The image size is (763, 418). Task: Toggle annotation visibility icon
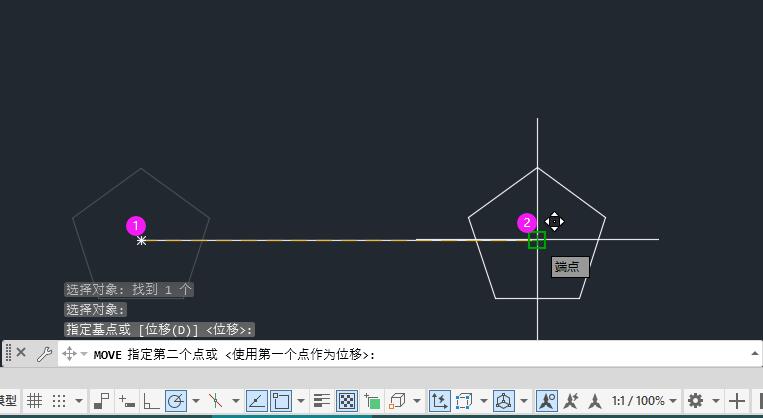(x=547, y=401)
